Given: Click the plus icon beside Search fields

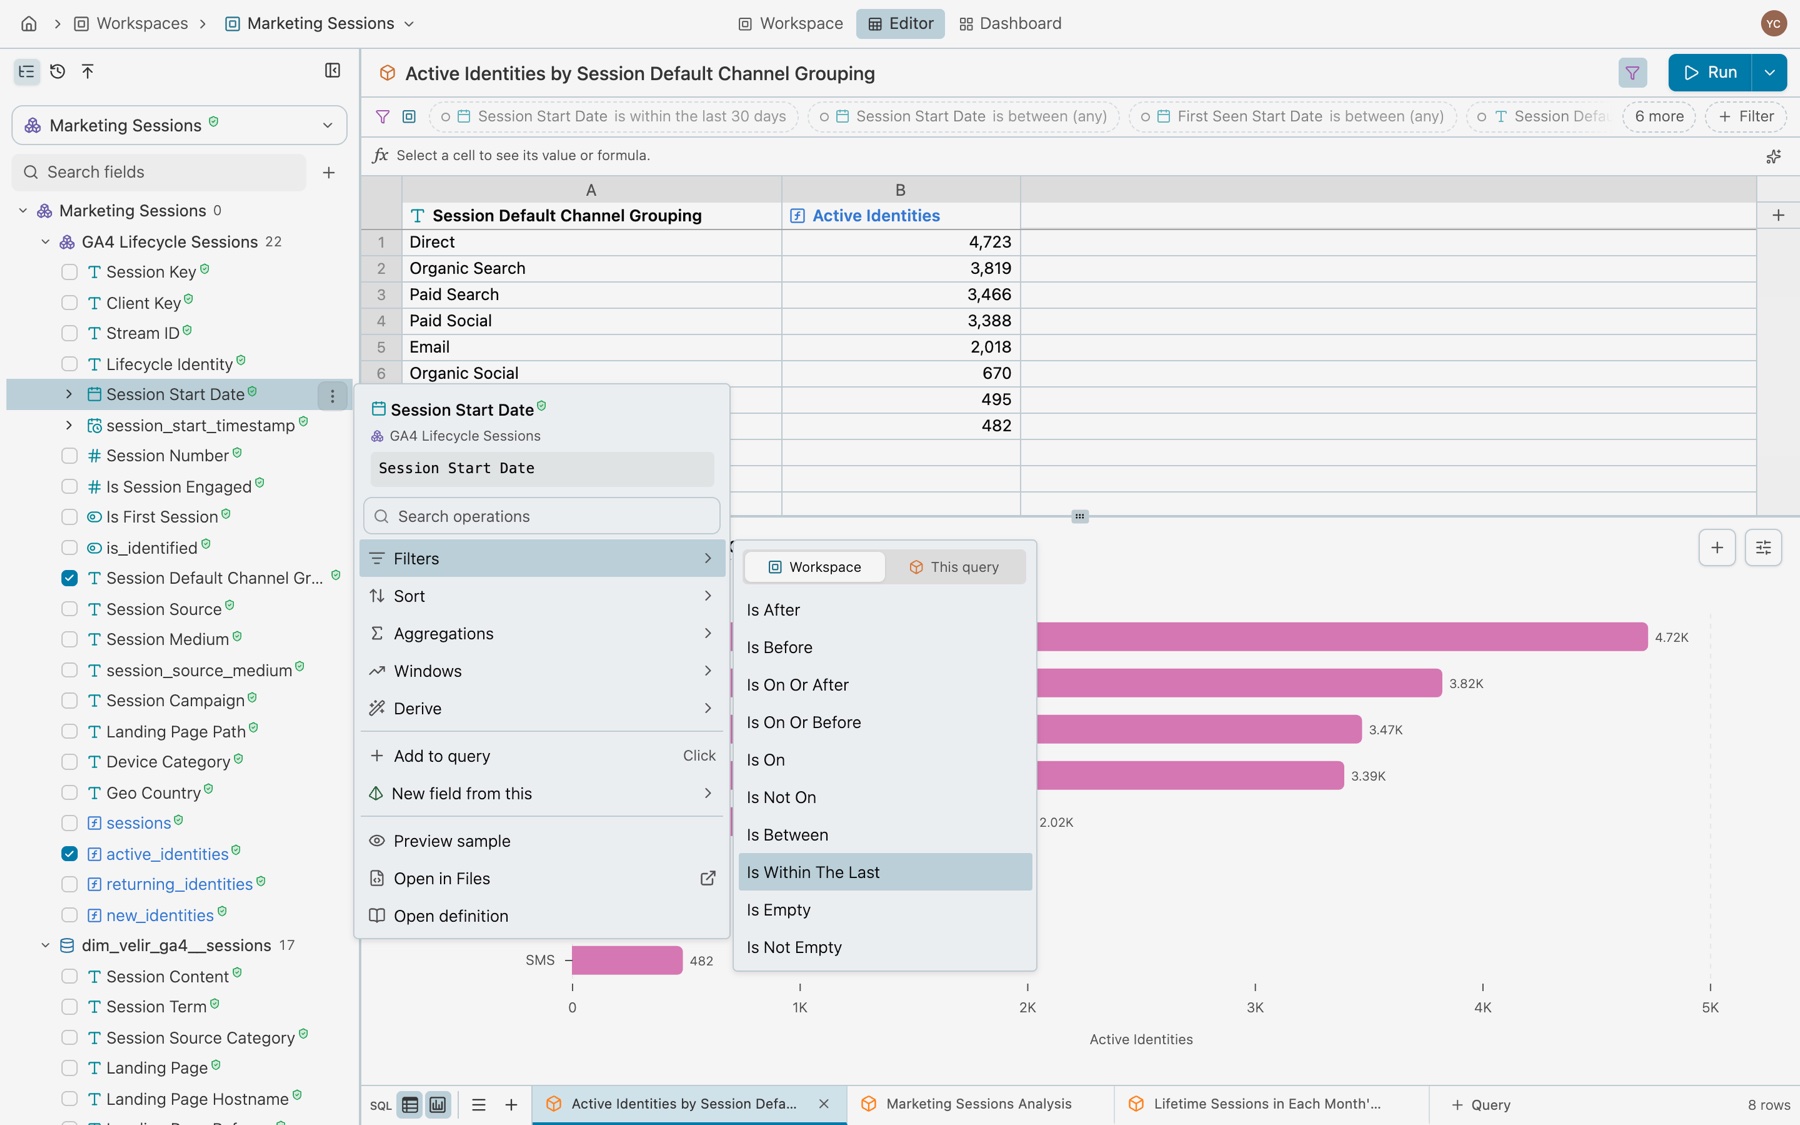Looking at the screenshot, I should pyautogui.click(x=329, y=172).
